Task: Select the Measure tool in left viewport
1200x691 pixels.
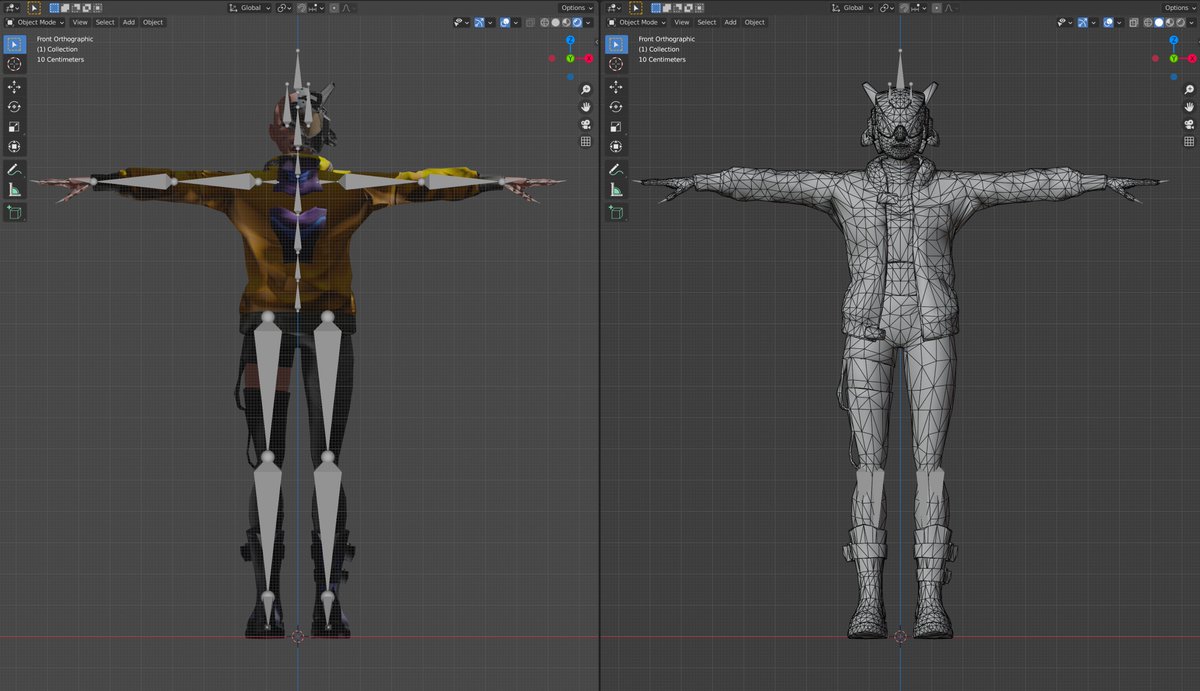Action: tap(14, 190)
